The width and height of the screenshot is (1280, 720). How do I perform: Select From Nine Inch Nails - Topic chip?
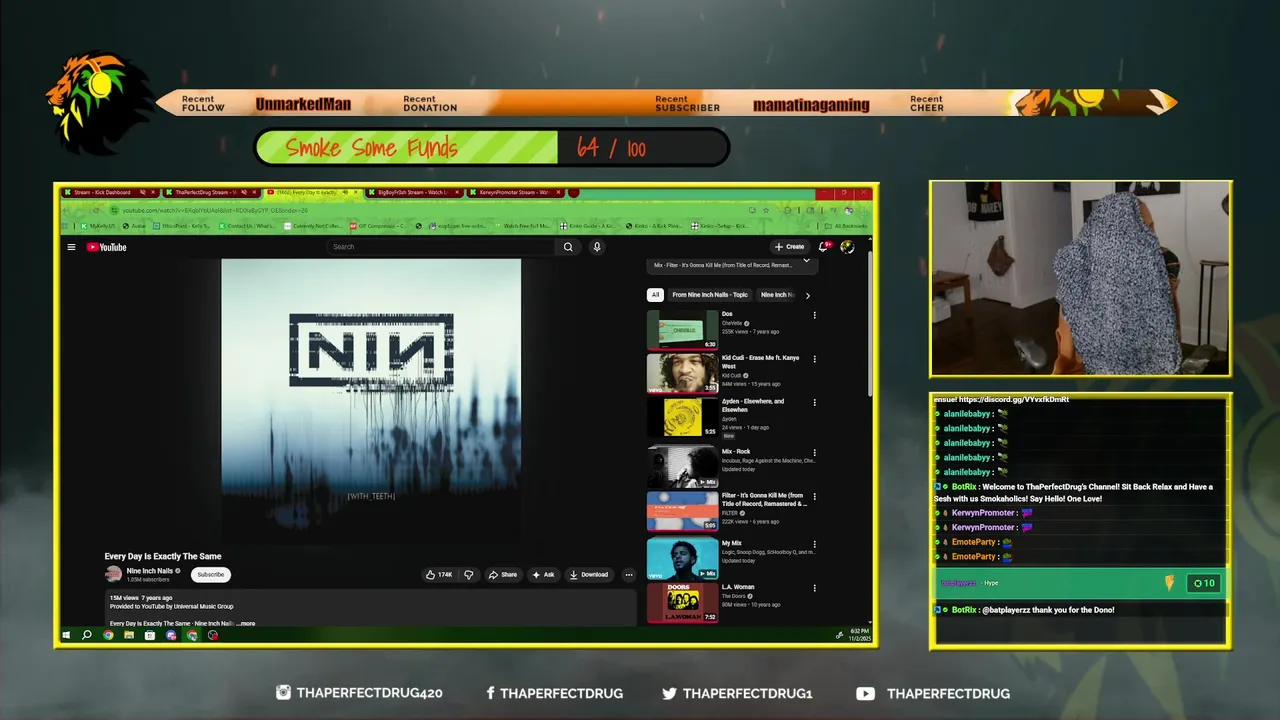(709, 295)
